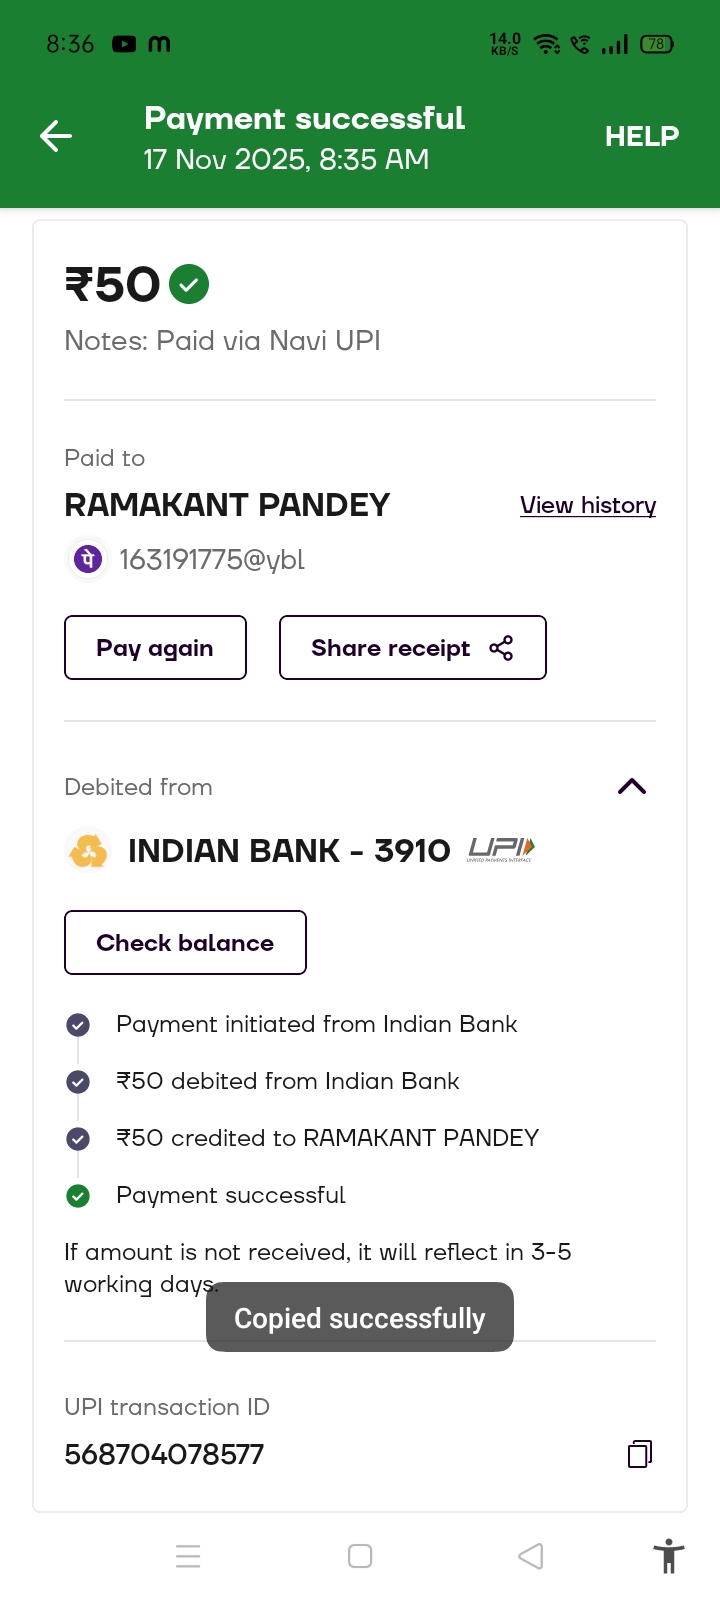720x1600 pixels.
Task: Tap the green payment success checkmark
Action: click(189, 284)
